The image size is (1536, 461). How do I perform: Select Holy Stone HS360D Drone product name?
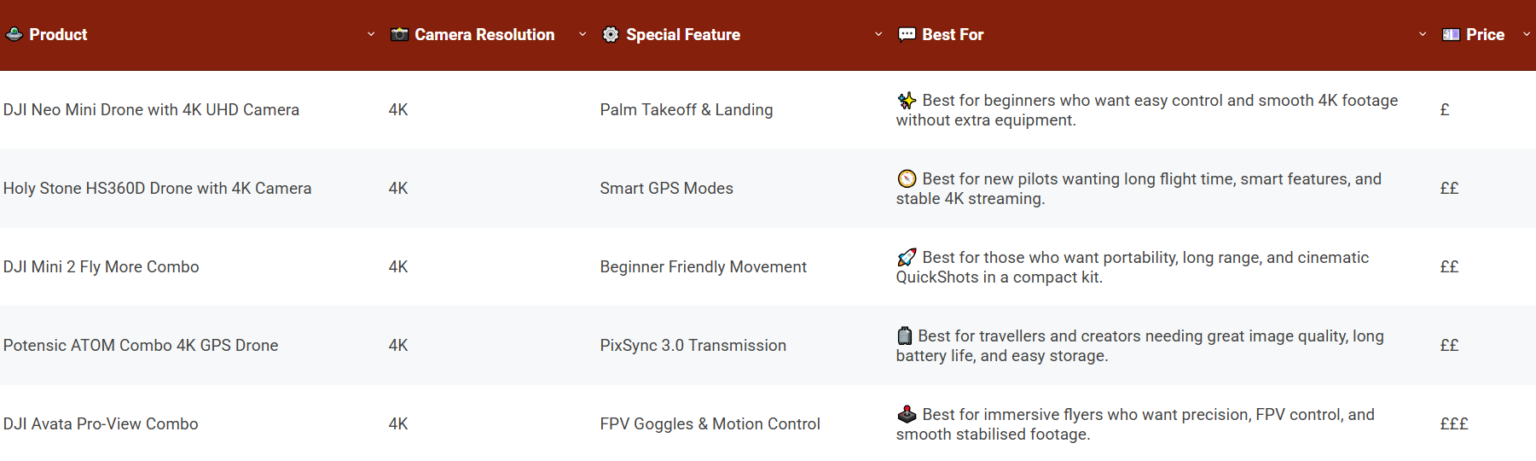coord(157,188)
